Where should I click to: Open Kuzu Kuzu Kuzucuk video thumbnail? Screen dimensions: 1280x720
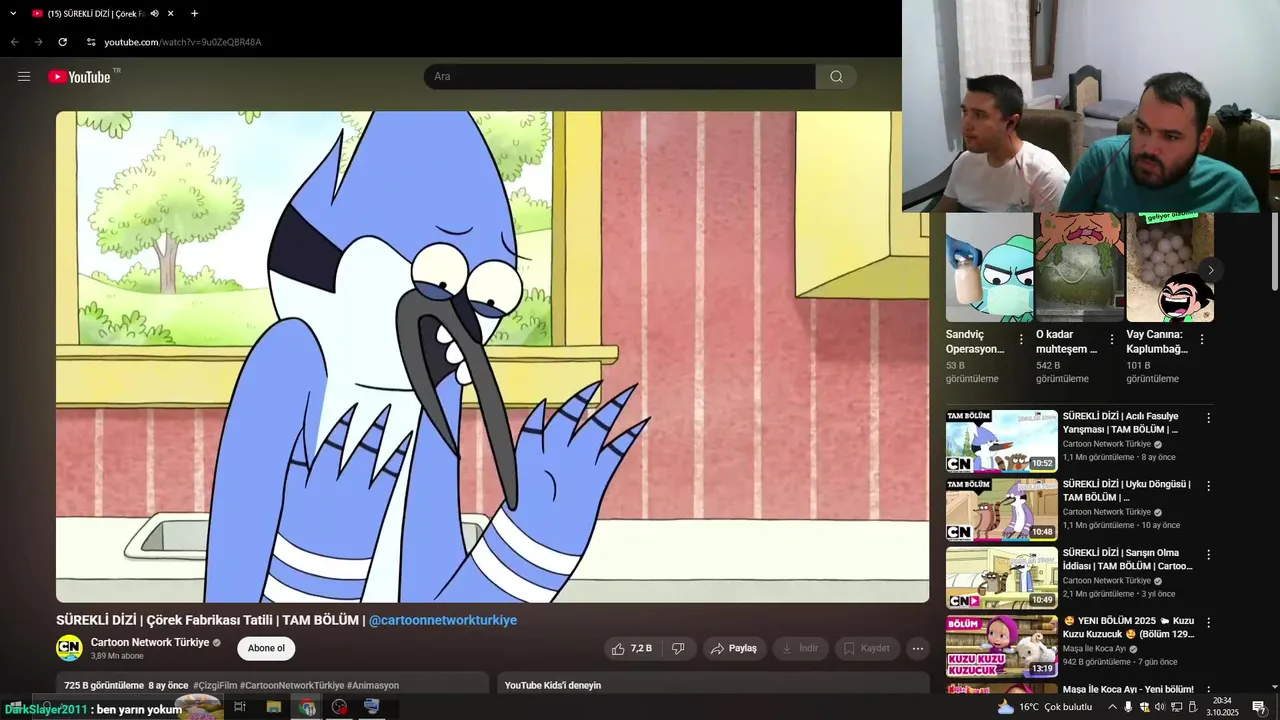coord(1001,646)
